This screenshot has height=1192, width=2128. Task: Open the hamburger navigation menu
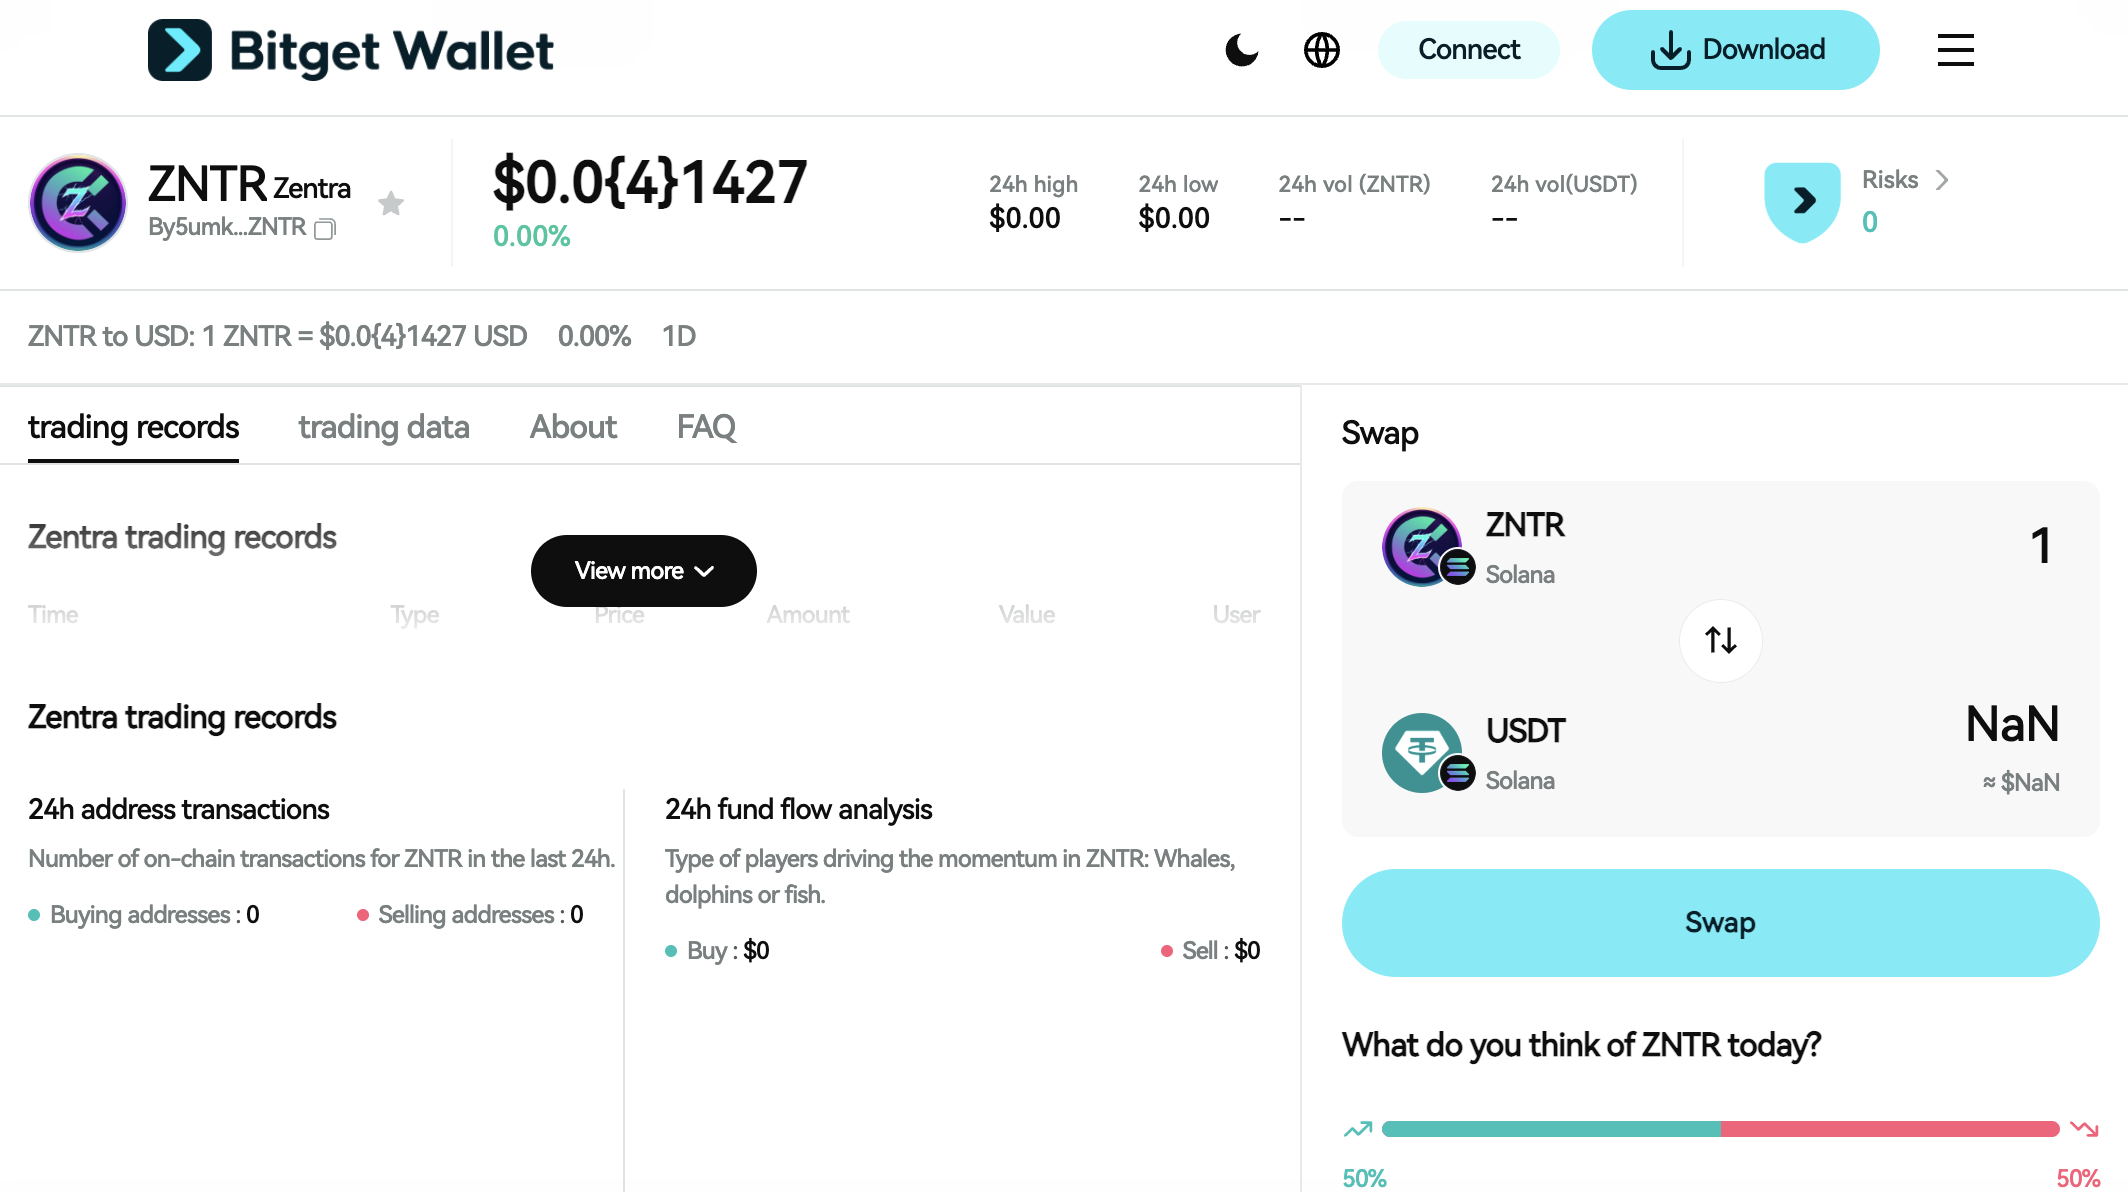click(x=1955, y=50)
